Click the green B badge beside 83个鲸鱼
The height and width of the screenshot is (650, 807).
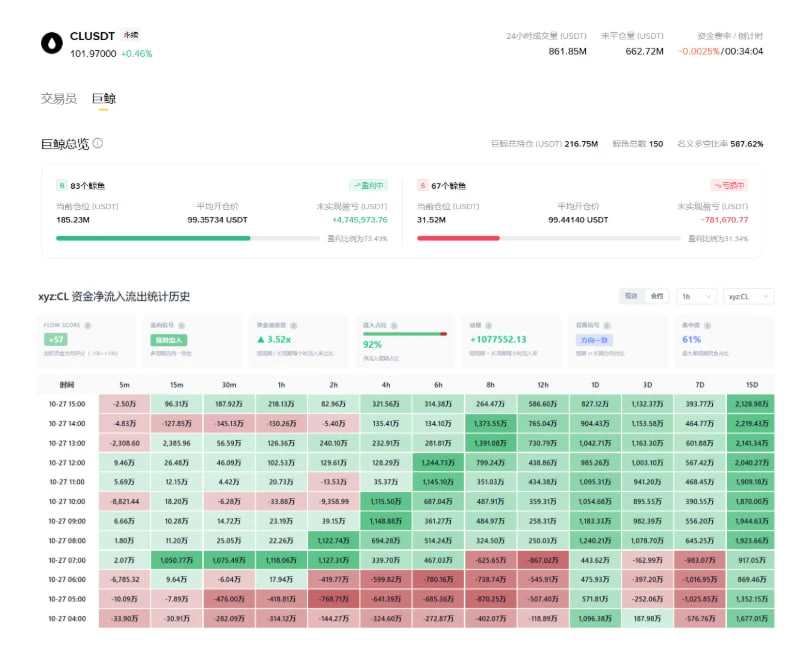62,185
